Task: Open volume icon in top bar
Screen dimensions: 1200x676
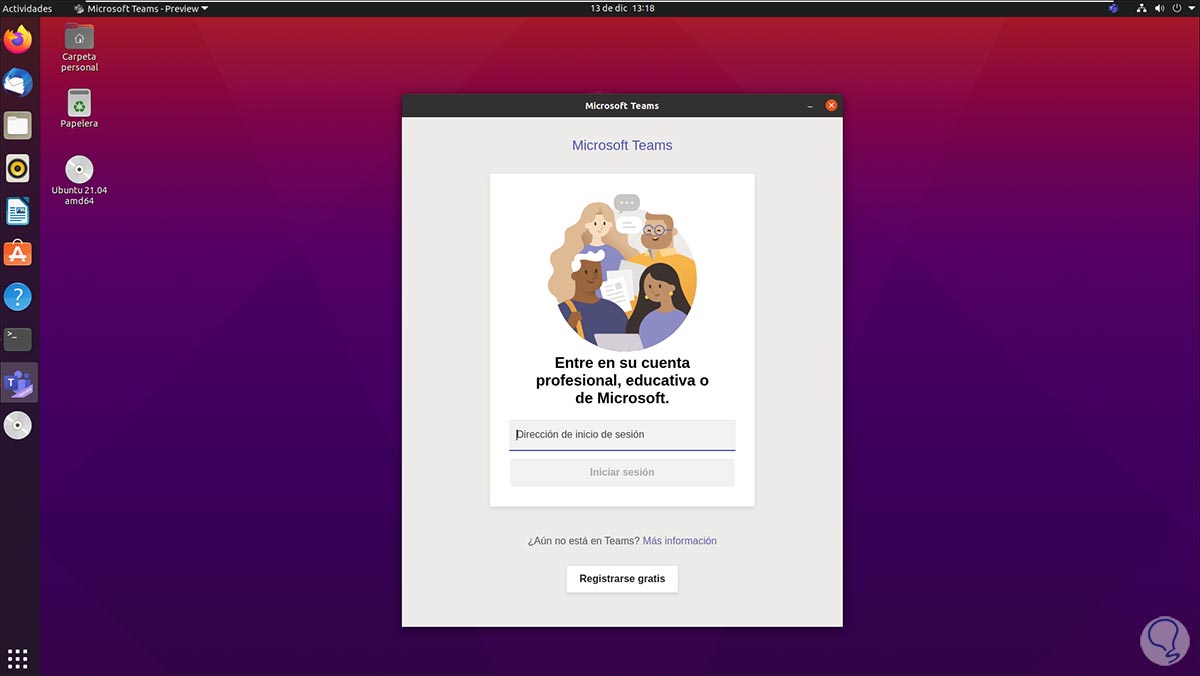Action: (1160, 8)
